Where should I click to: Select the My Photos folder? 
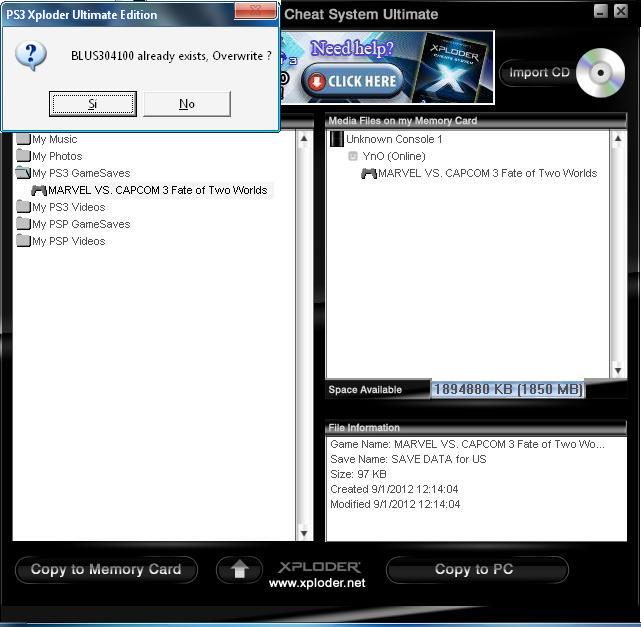[57, 156]
